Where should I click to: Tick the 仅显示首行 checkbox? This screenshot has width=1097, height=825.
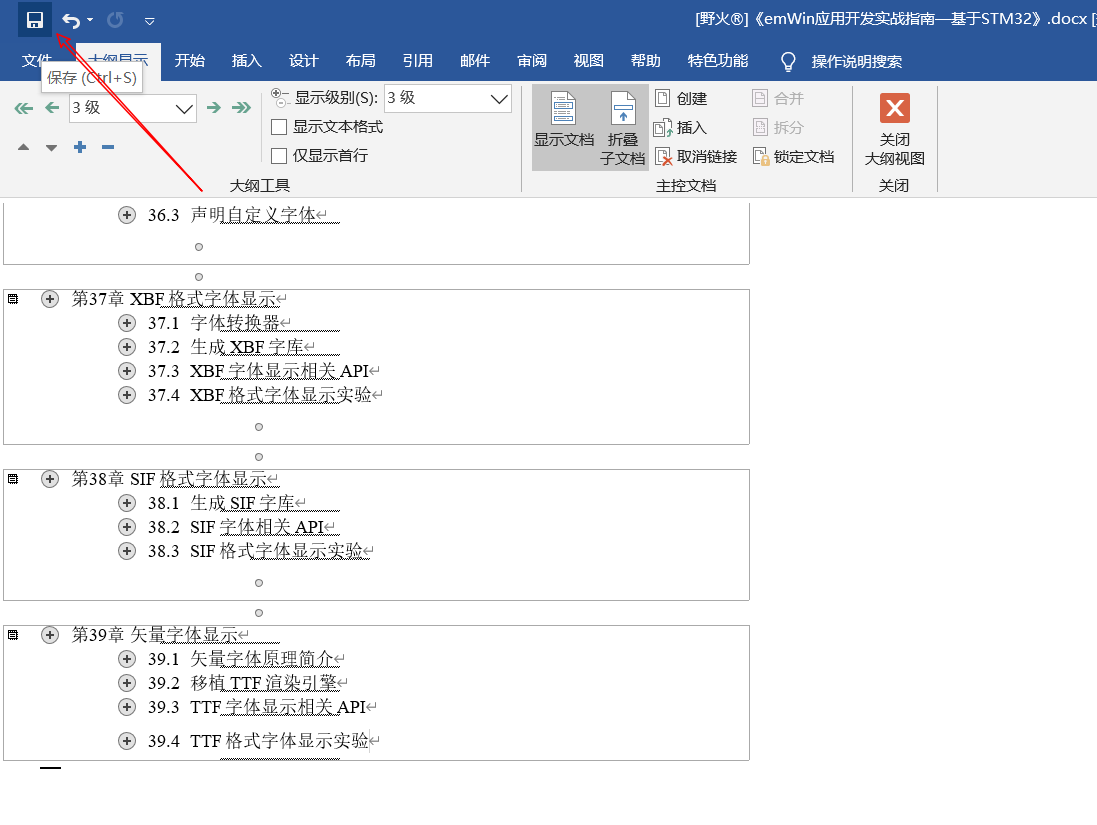(x=280, y=155)
